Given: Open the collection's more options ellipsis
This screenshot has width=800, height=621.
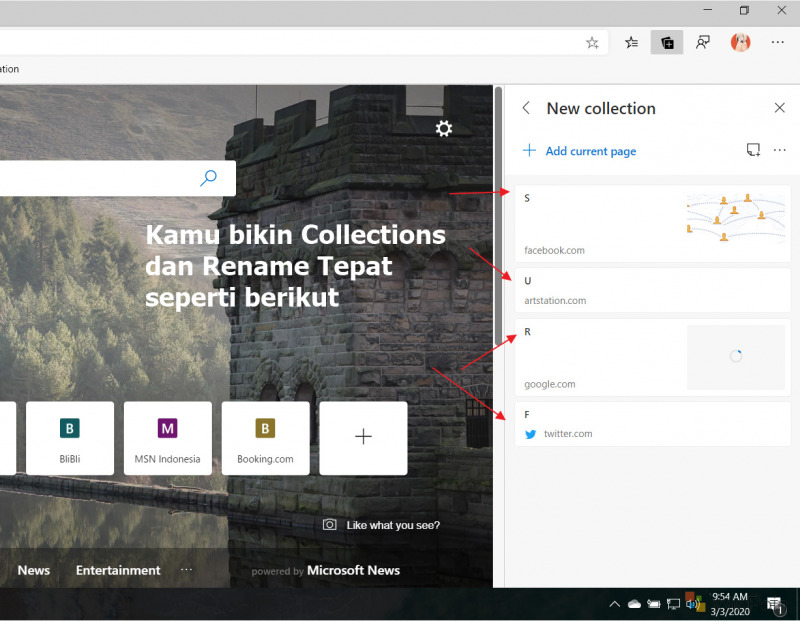Looking at the screenshot, I should point(780,150).
